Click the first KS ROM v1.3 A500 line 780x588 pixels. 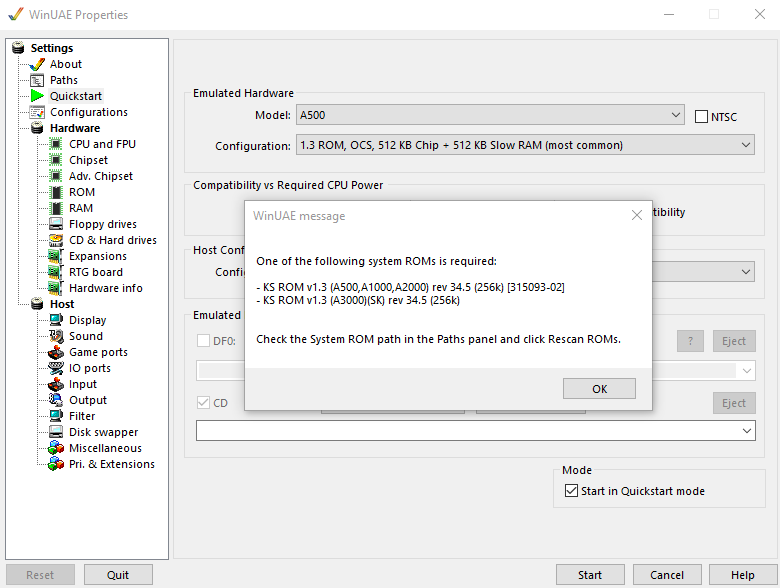[410, 287]
